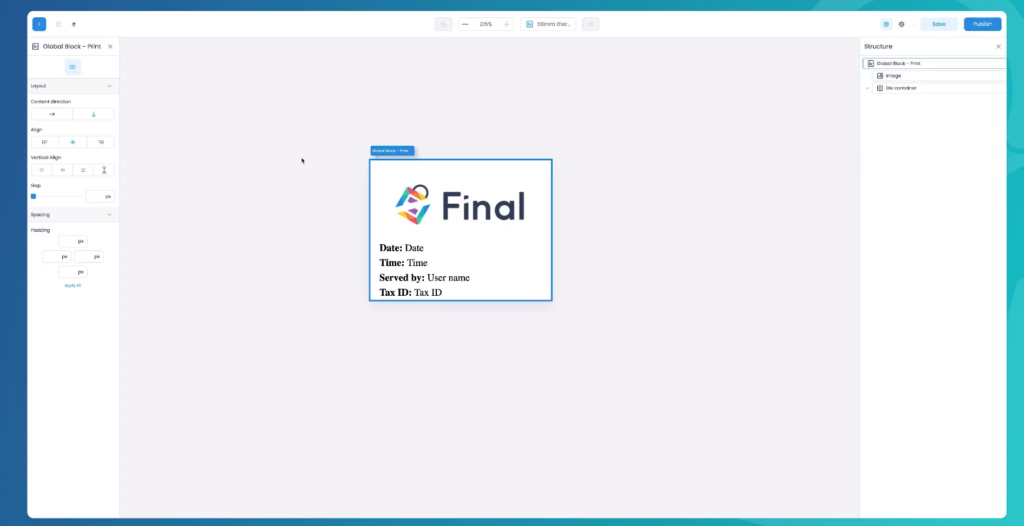Click the paper icon in the 58mm selector
Screen dimensions: 1024x526
click(530, 24)
